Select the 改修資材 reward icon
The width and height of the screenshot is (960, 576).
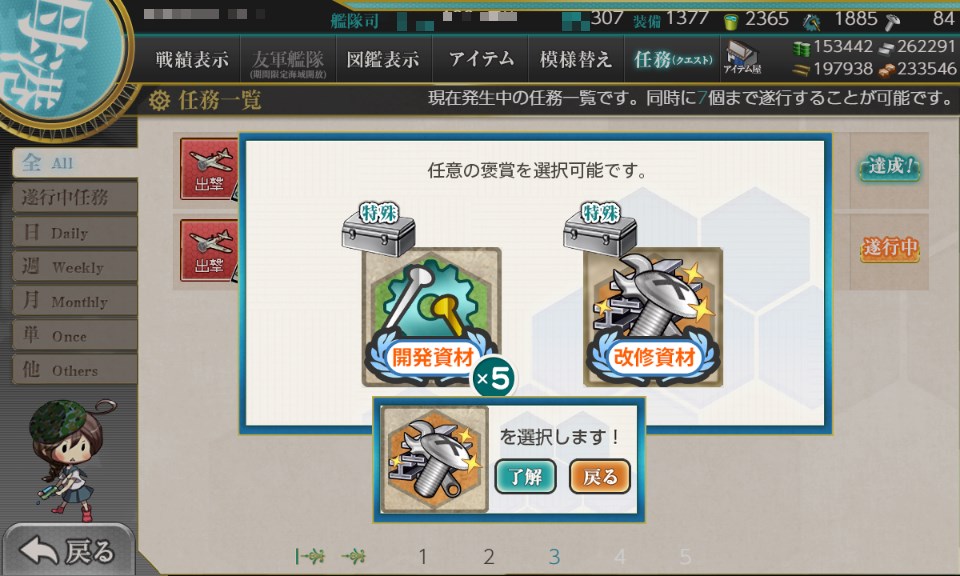point(653,316)
